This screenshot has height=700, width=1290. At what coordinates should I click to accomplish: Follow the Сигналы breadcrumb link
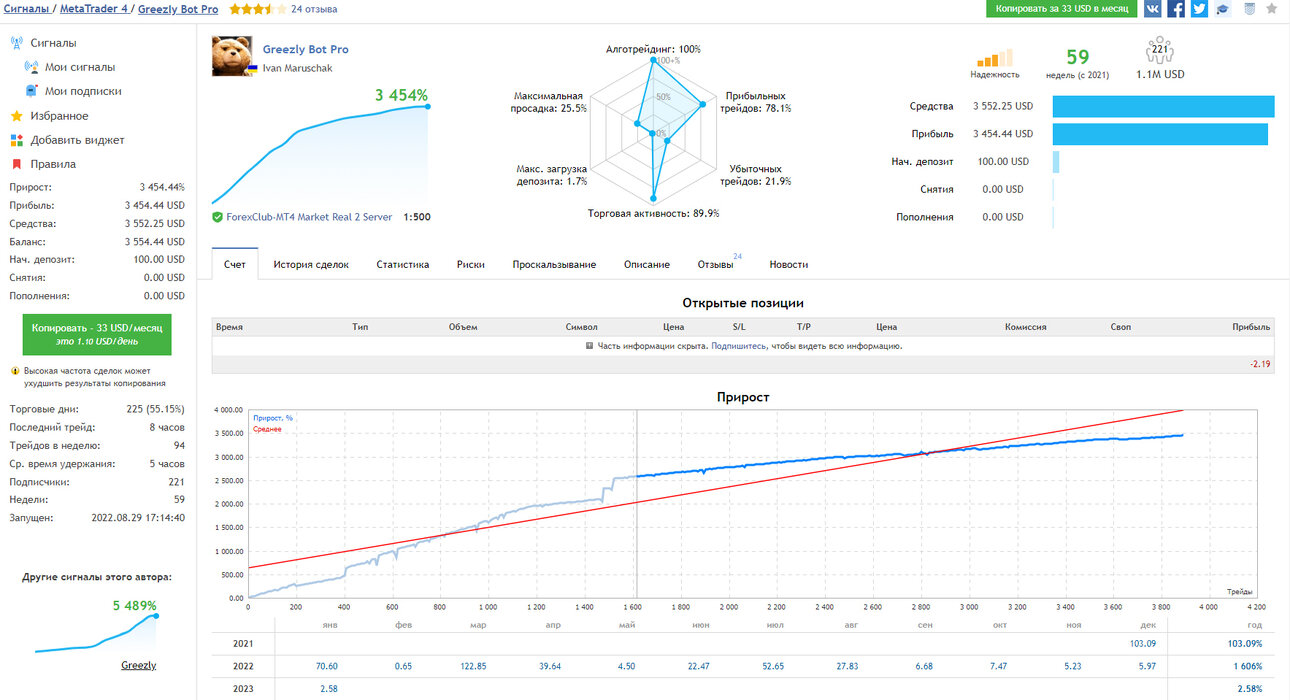[x=26, y=9]
